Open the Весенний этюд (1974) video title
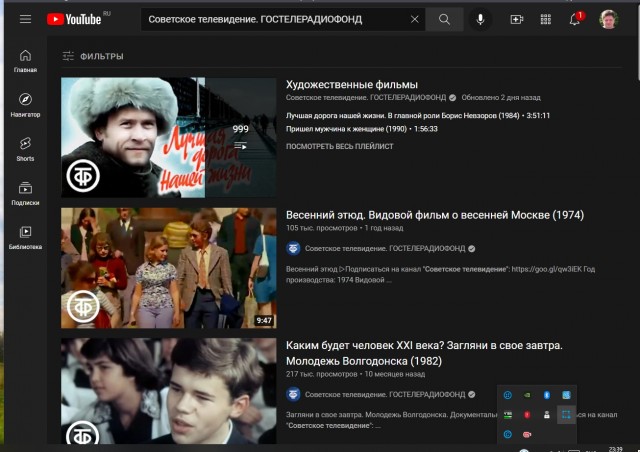Screen dimensions: 640x452 [435, 215]
